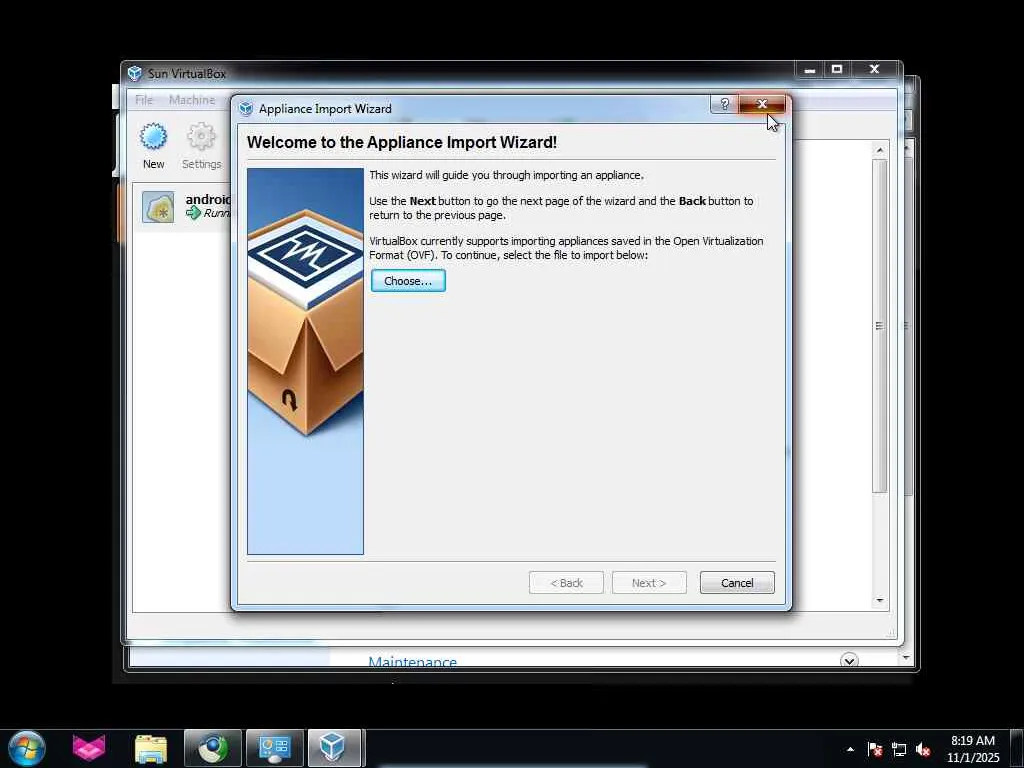Open Windows Explorer folder on taskbar

tap(151, 748)
